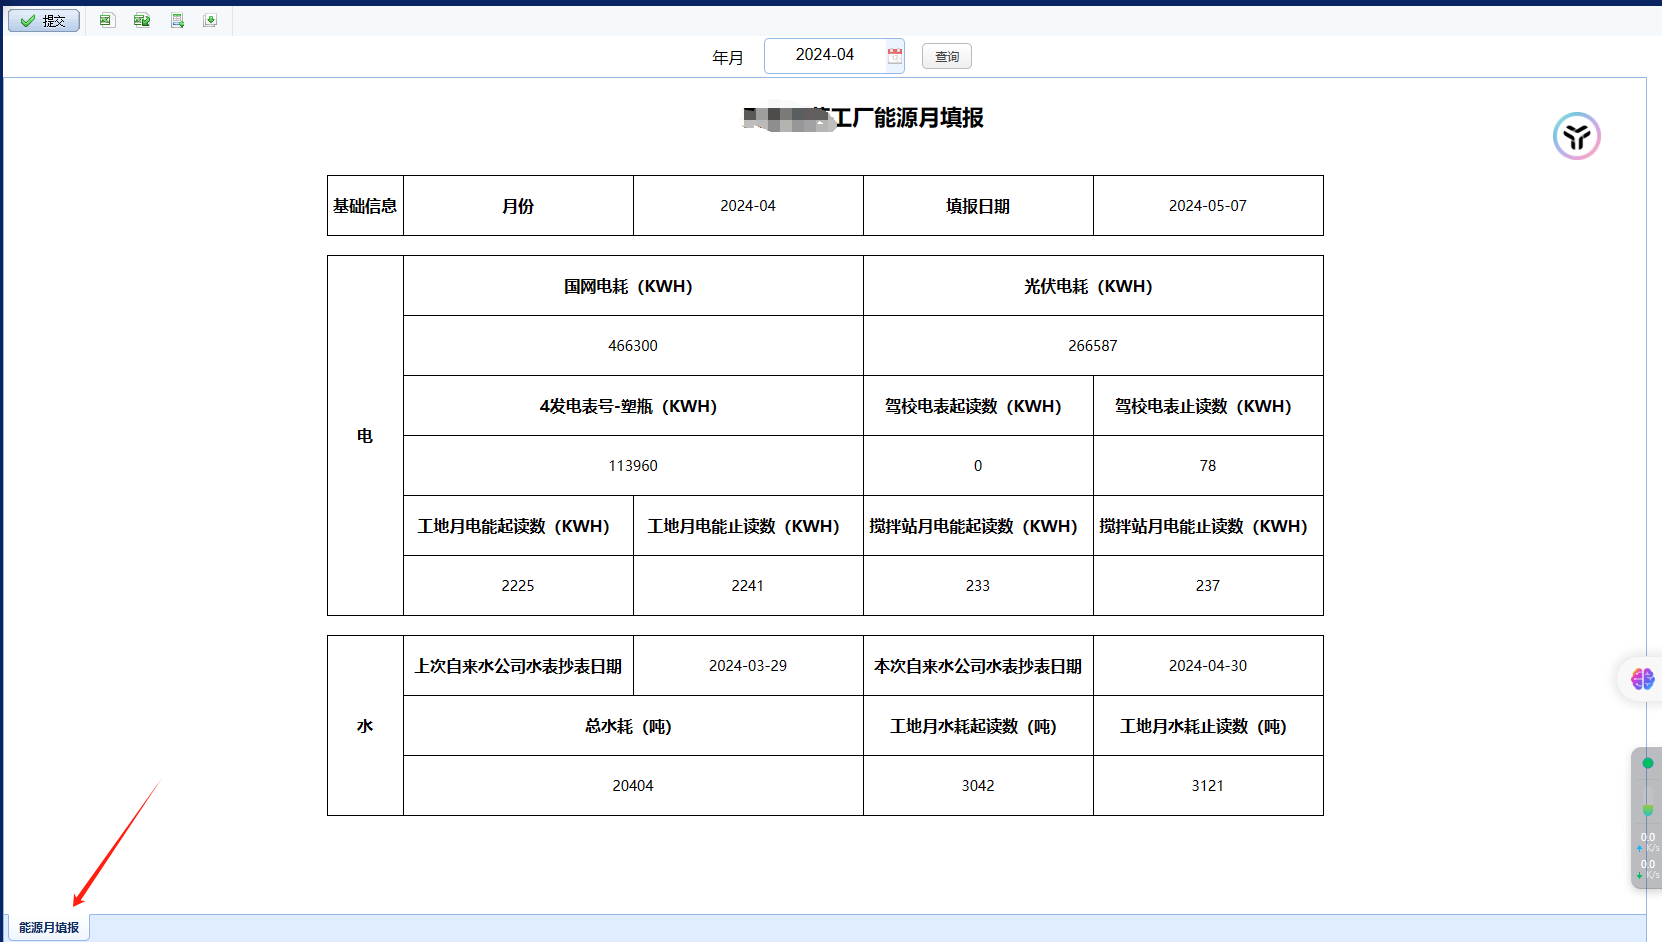Select the 工地月电能止读数（KWH）header cell

[748, 526]
